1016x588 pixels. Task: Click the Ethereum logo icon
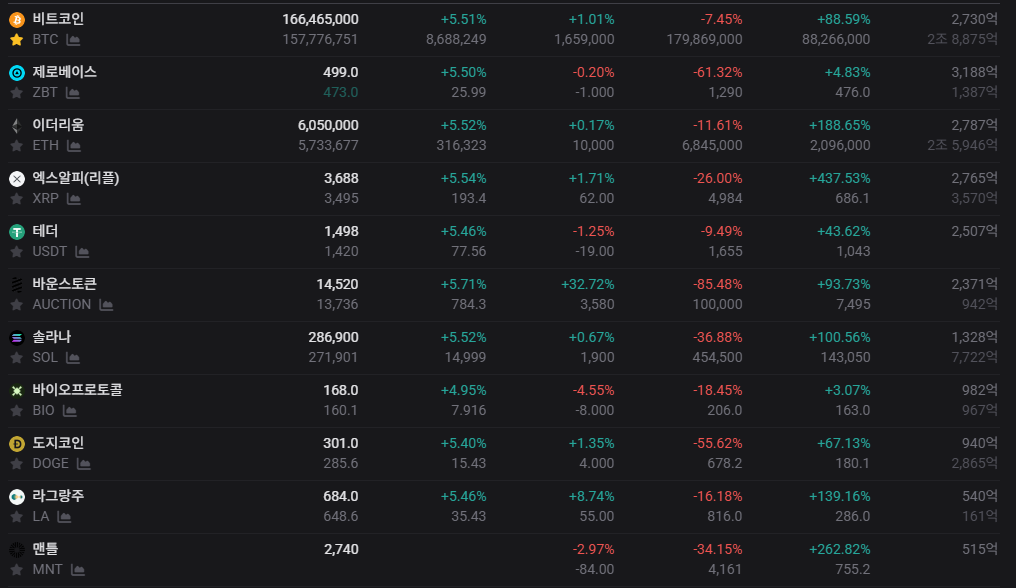[x=16, y=125]
